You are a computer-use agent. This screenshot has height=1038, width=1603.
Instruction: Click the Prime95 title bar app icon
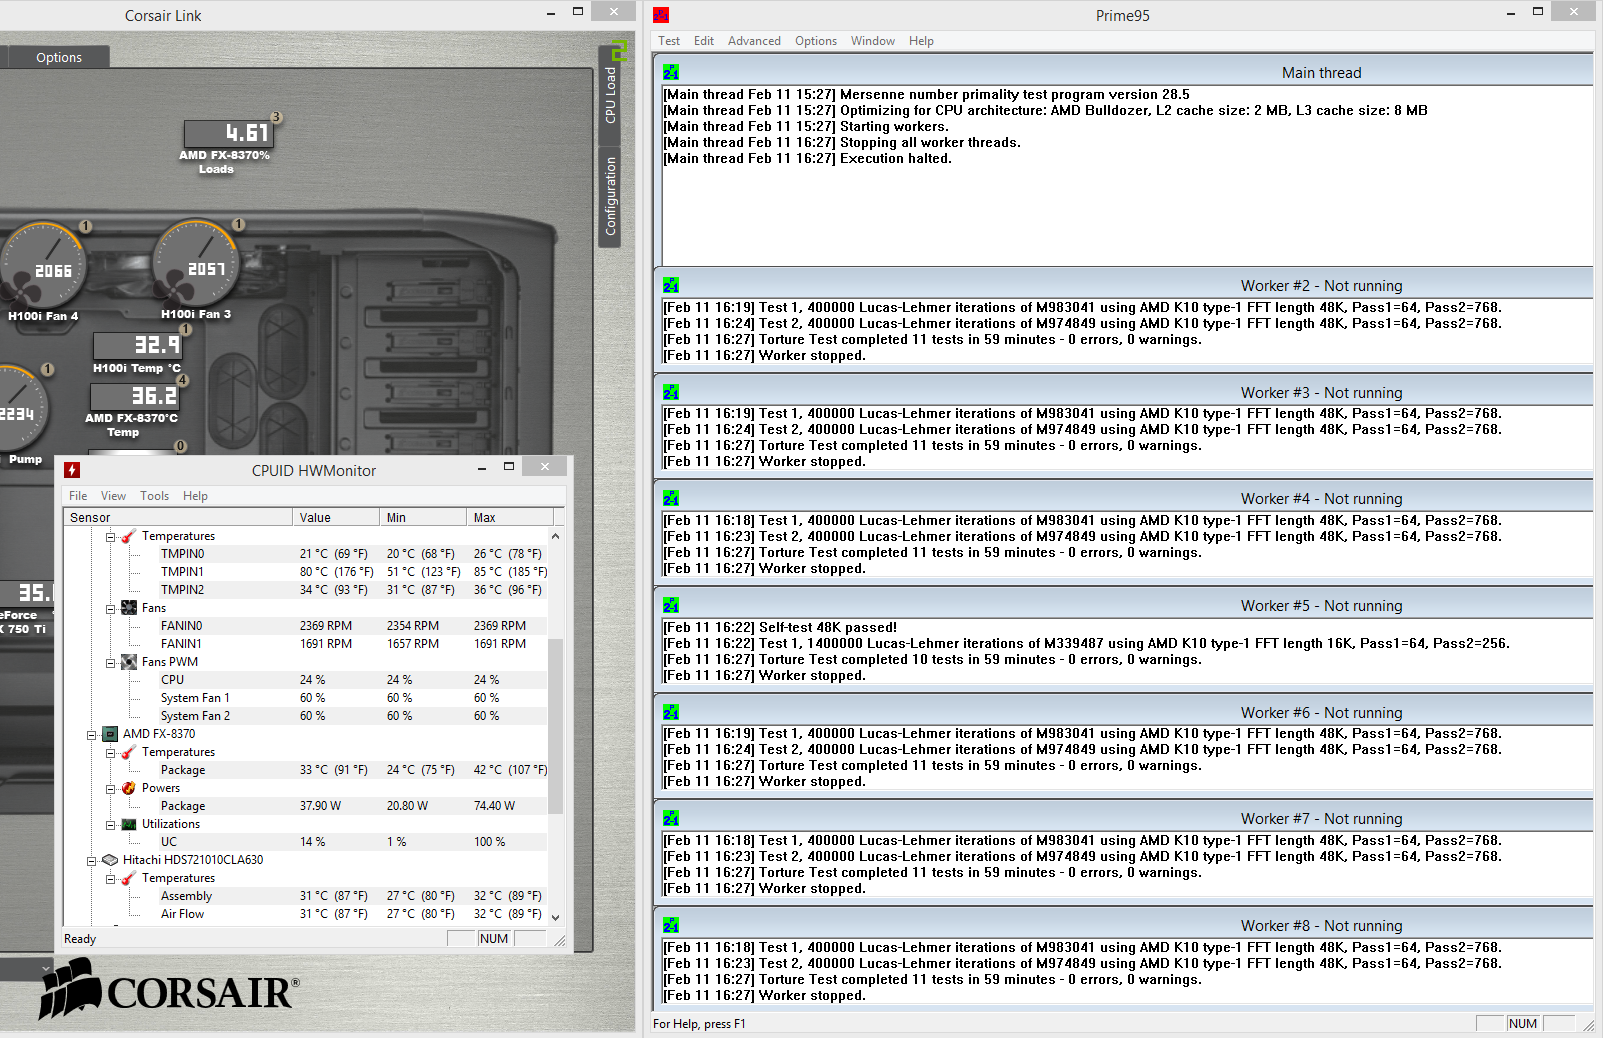click(x=661, y=14)
